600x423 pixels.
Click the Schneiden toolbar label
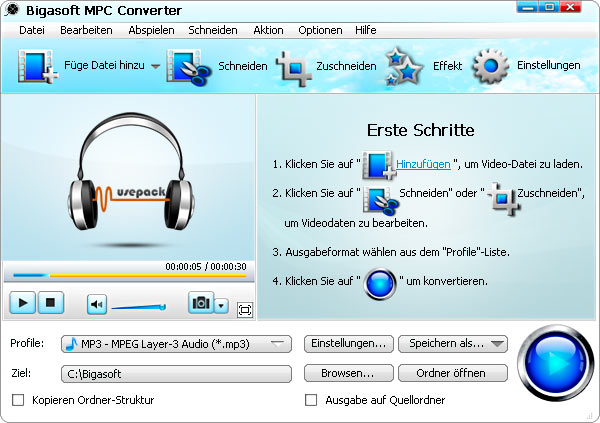point(243,66)
